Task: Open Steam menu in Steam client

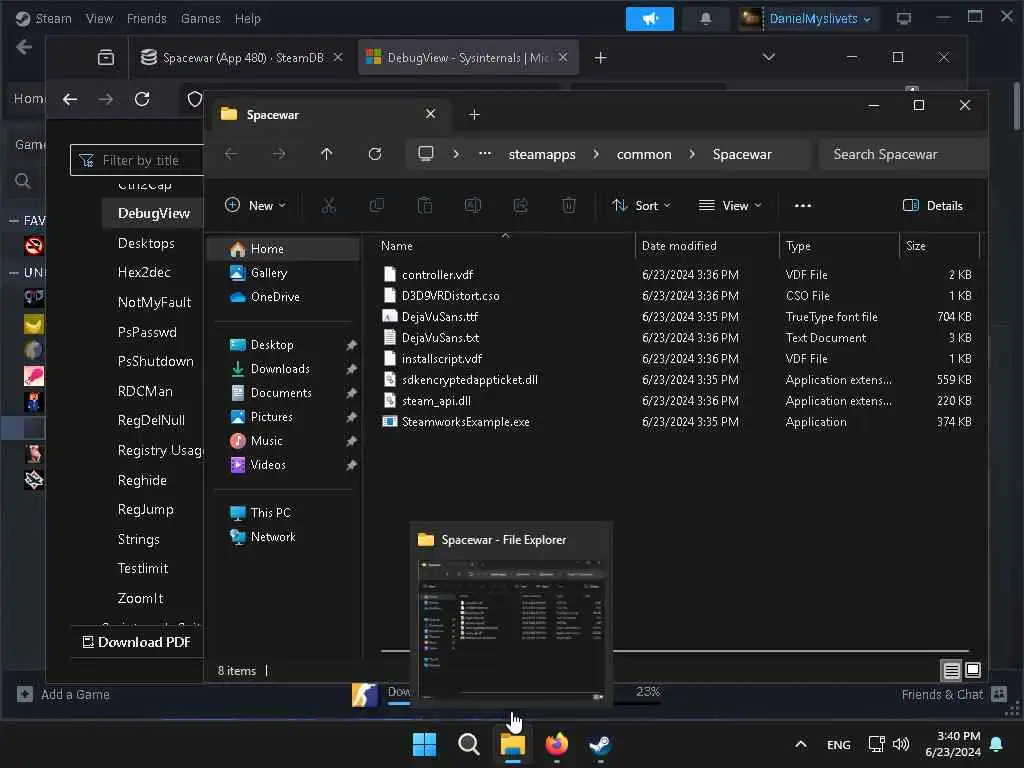Action: pyautogui.click(x=43, y=19)
